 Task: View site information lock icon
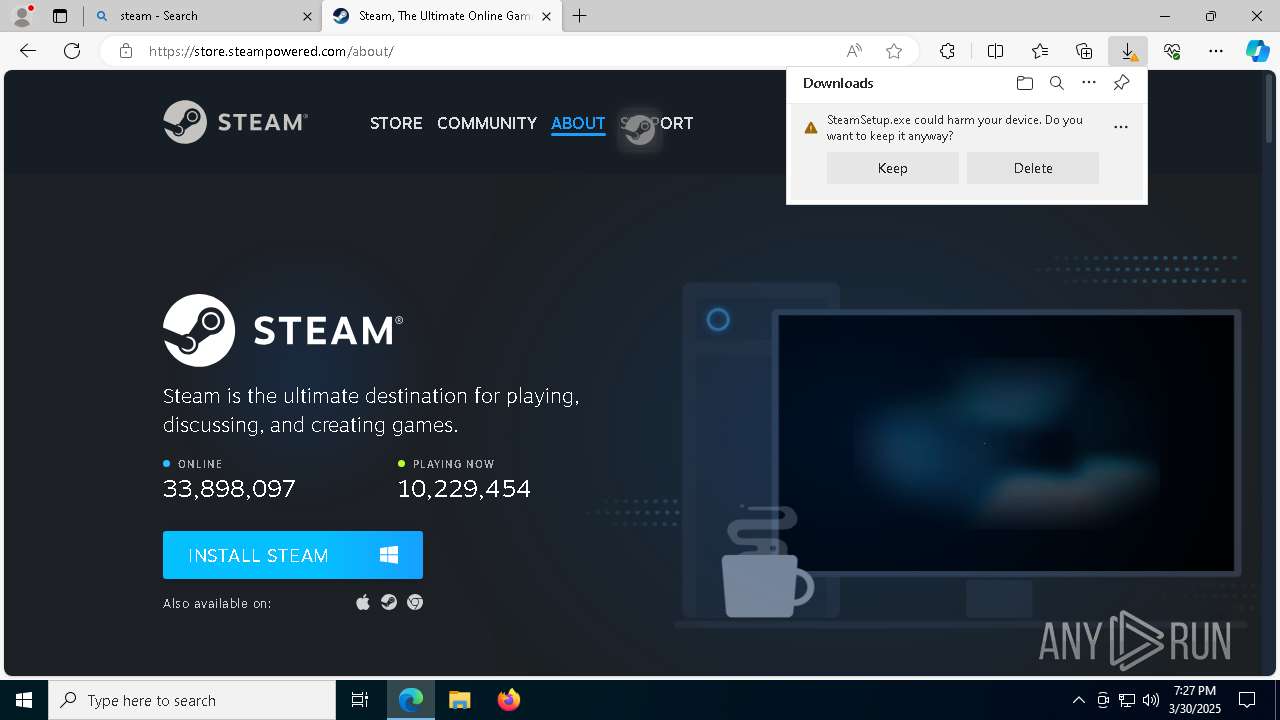point(126,51)
